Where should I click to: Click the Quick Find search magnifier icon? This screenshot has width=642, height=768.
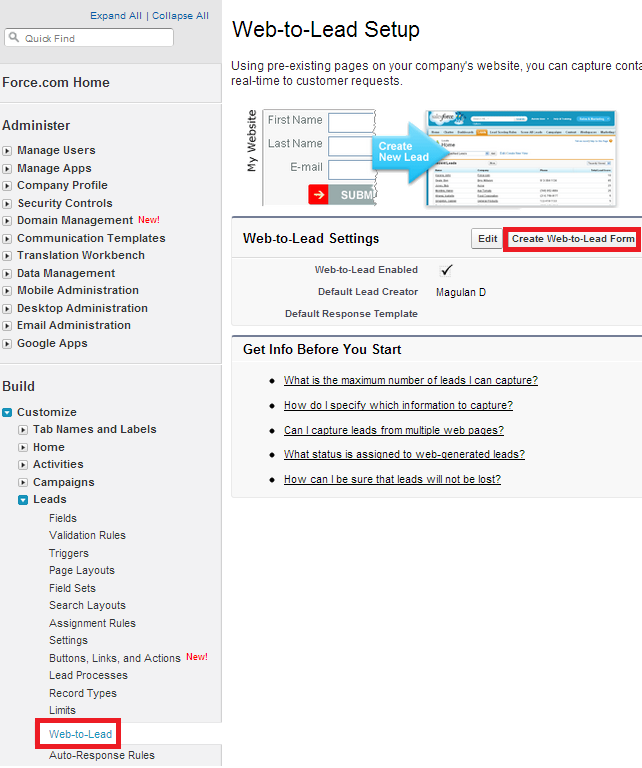pyautogui.click(x=14, y=38)
